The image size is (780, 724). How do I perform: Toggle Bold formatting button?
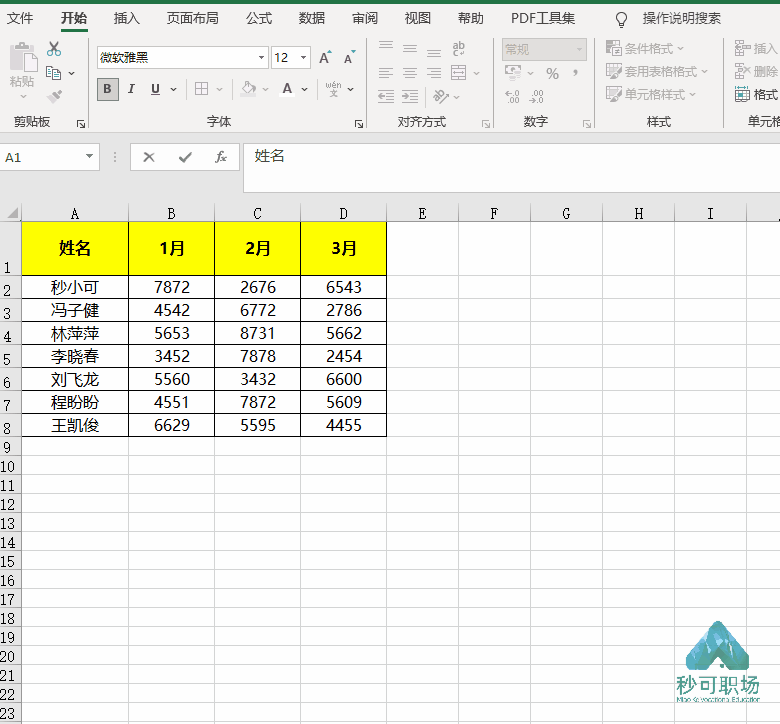tap(107, 89)
